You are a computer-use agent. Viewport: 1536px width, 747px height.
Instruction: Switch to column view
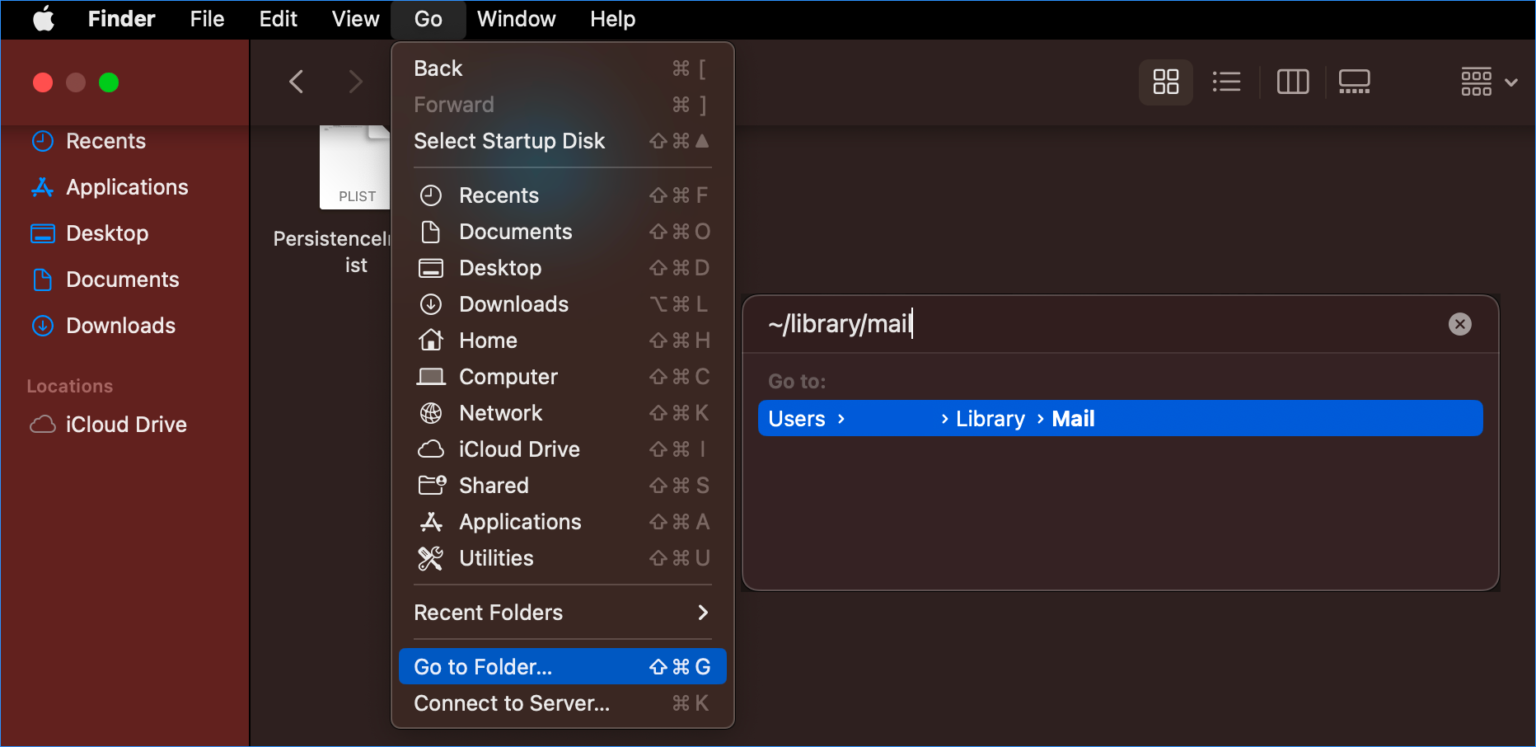[x=1292, y=82]
